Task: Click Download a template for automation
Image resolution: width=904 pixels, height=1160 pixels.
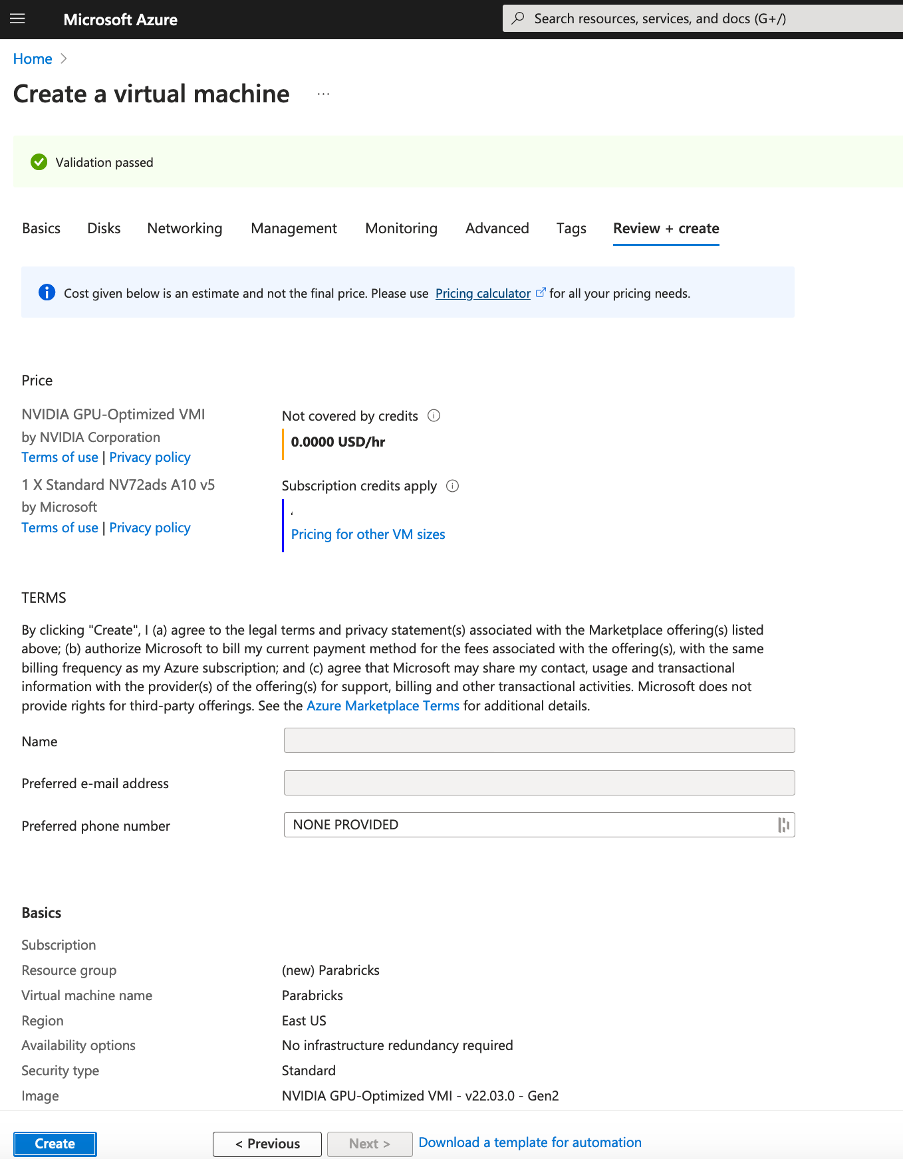Action: click(x=530, y=1142)
